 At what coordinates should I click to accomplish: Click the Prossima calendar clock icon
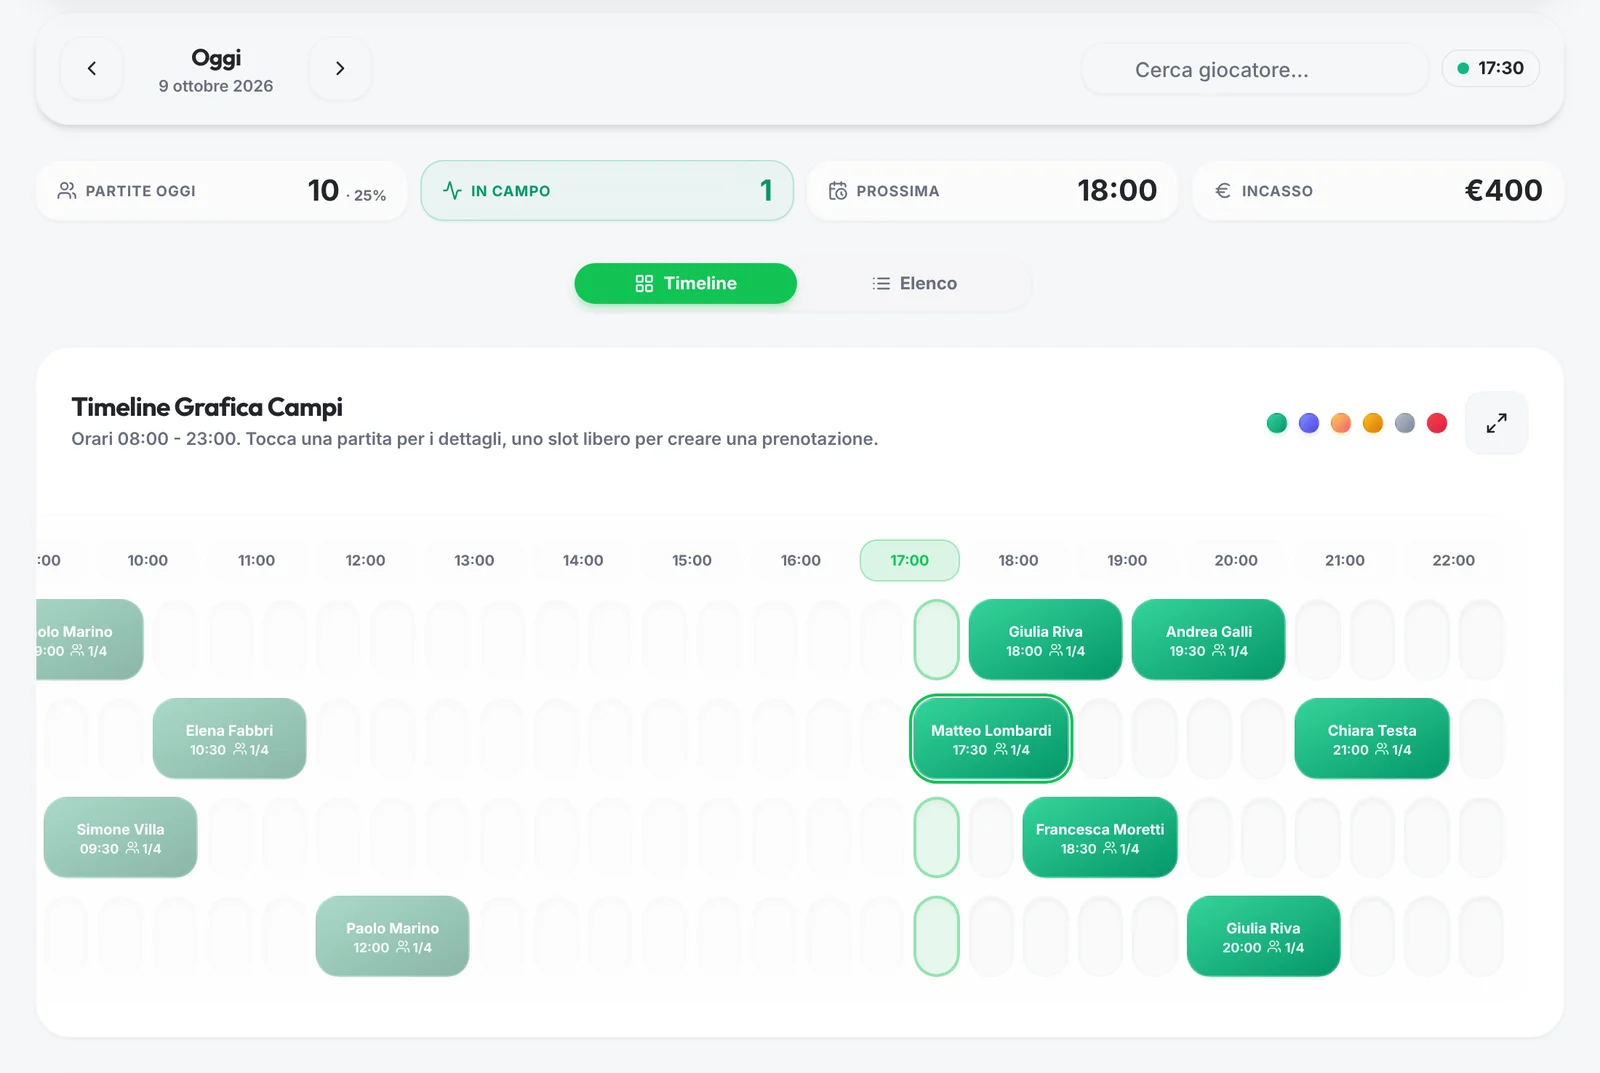pyautogui.click(x=838, y=190)
